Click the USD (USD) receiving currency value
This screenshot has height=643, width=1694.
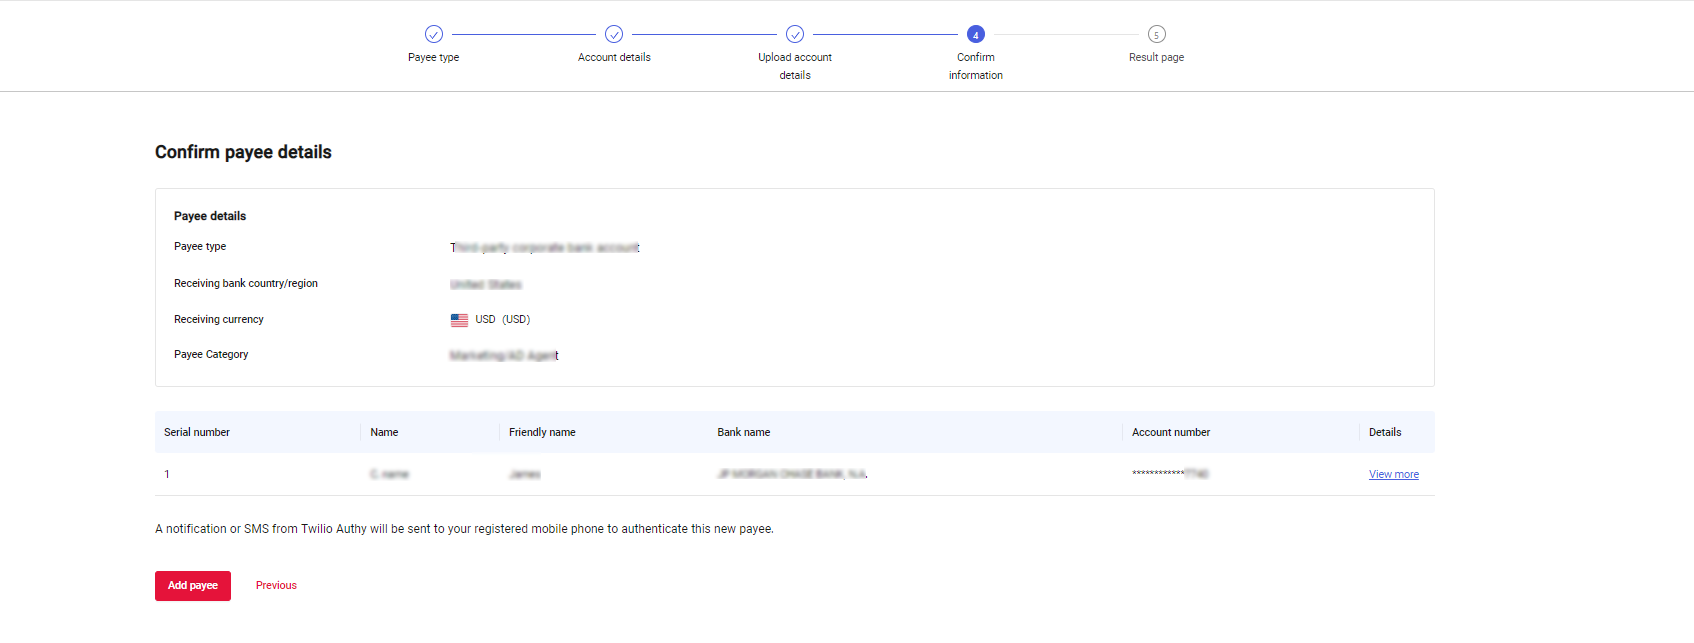point(502,320)
